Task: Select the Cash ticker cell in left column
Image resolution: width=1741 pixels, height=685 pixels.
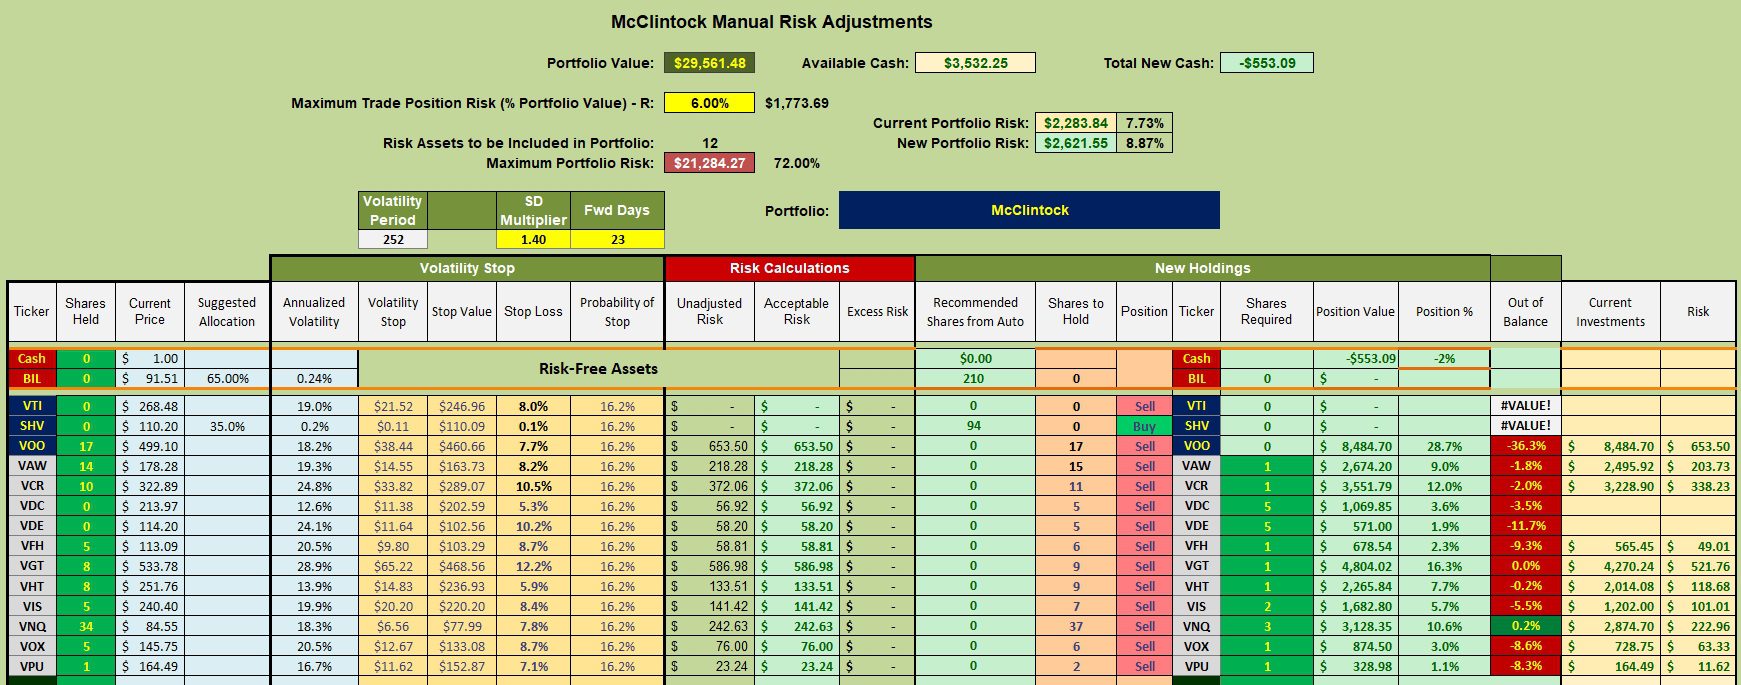Action: (32, 359)
